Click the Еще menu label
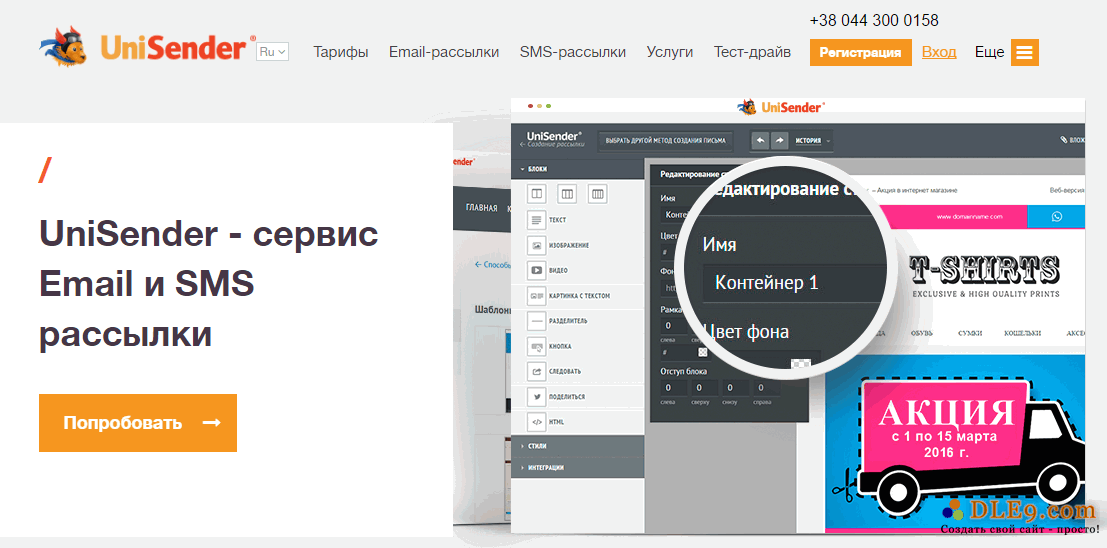1107x548 pixels. [x=989, y=52]
